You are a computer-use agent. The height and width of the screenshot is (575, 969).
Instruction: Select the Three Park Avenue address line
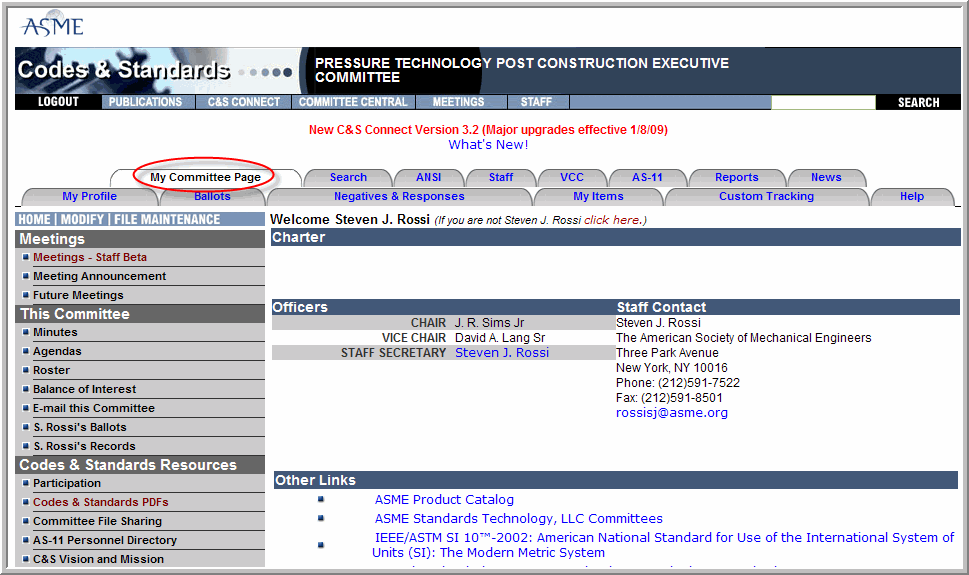[x=667, y=353]
